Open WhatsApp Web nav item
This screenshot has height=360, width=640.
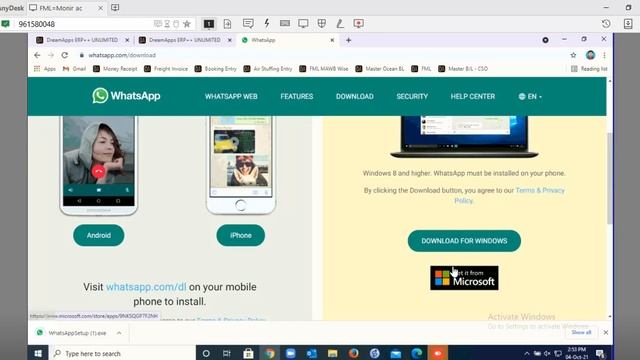(x=231, y=97)
